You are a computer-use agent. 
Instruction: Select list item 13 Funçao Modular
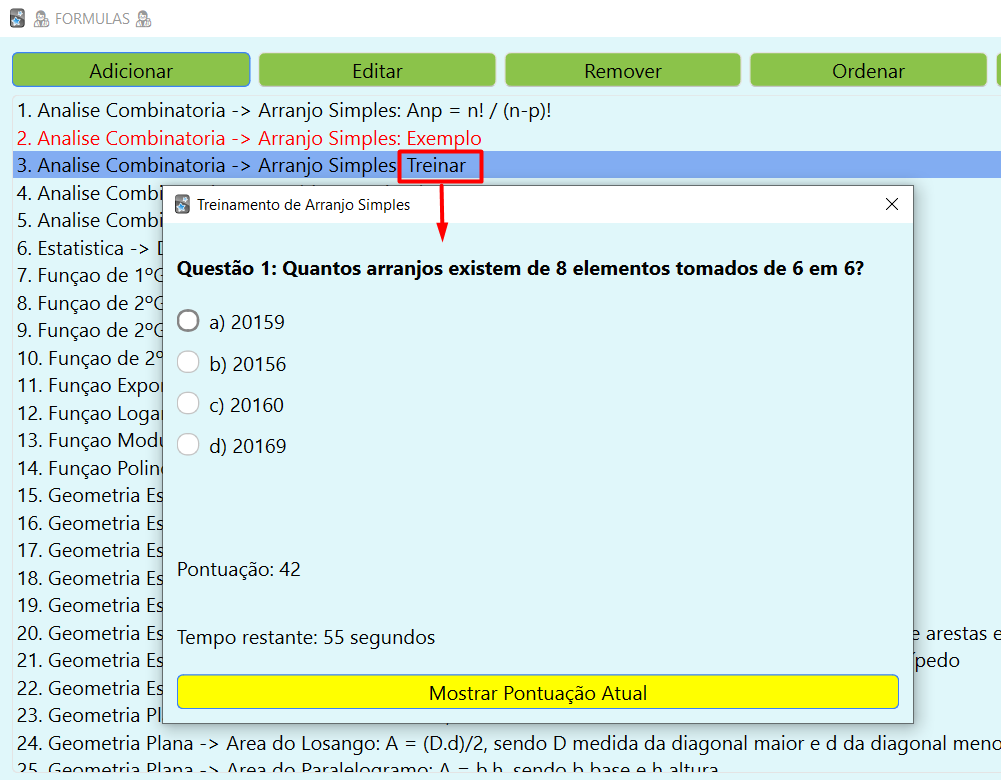click(x=90, y=441)
